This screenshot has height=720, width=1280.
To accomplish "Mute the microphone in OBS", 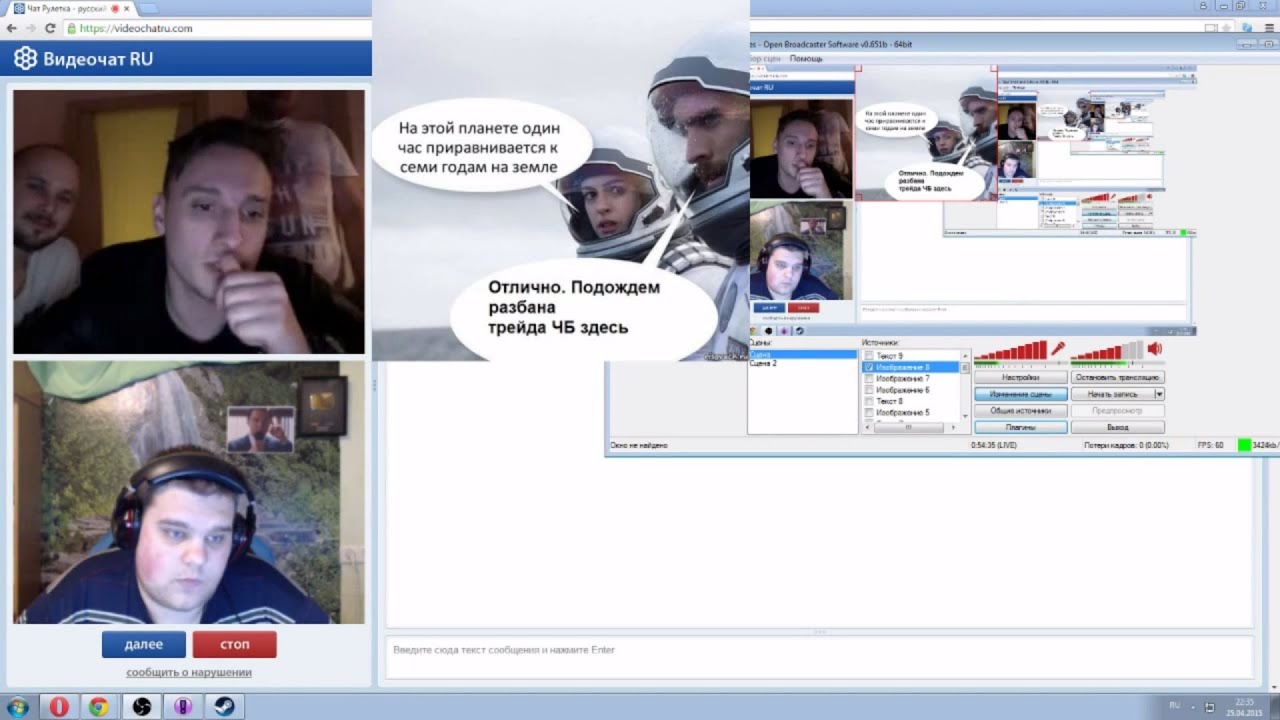I will point(1057,349).
